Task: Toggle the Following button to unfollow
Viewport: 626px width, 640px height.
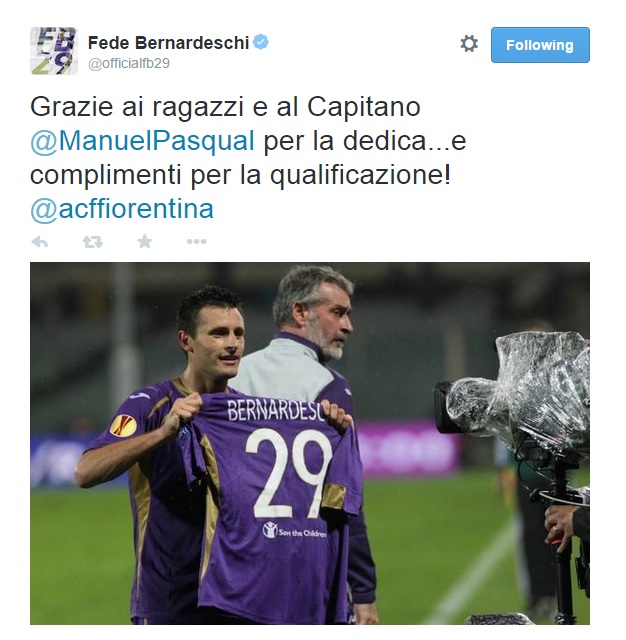Action: click(x=540, y=45)
